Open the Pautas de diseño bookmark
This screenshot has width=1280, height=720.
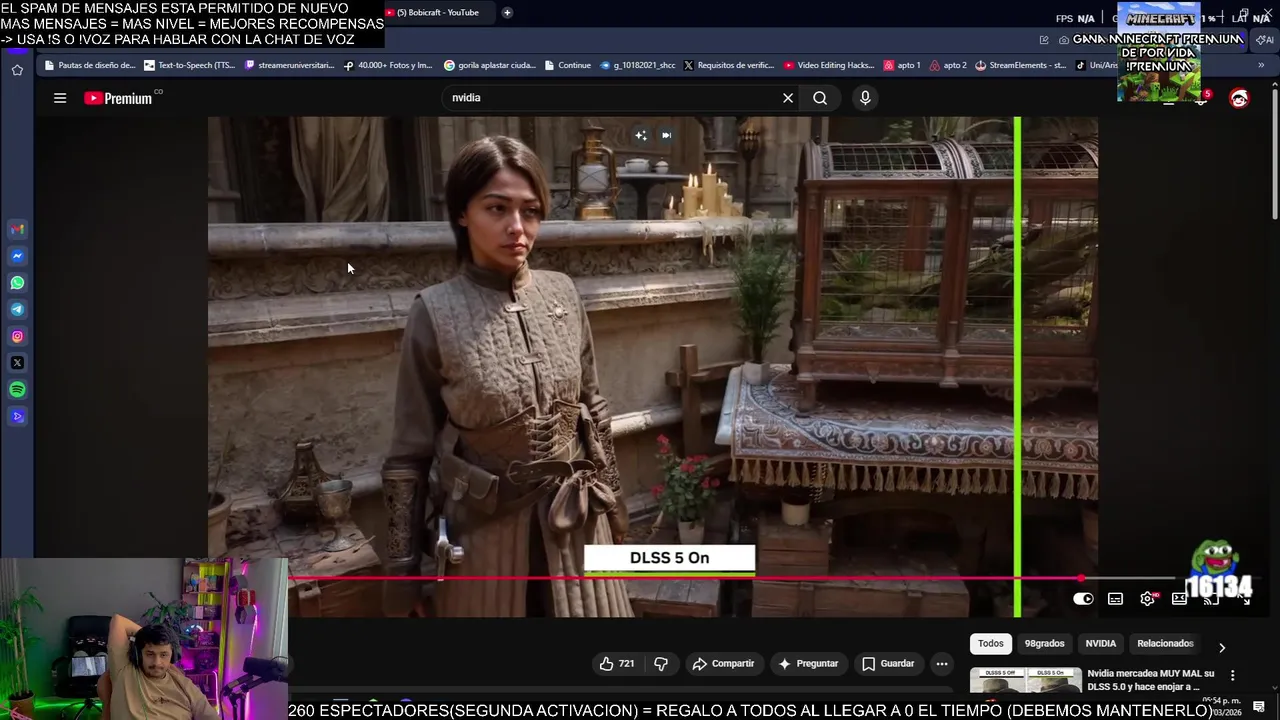tap(90, 66)
